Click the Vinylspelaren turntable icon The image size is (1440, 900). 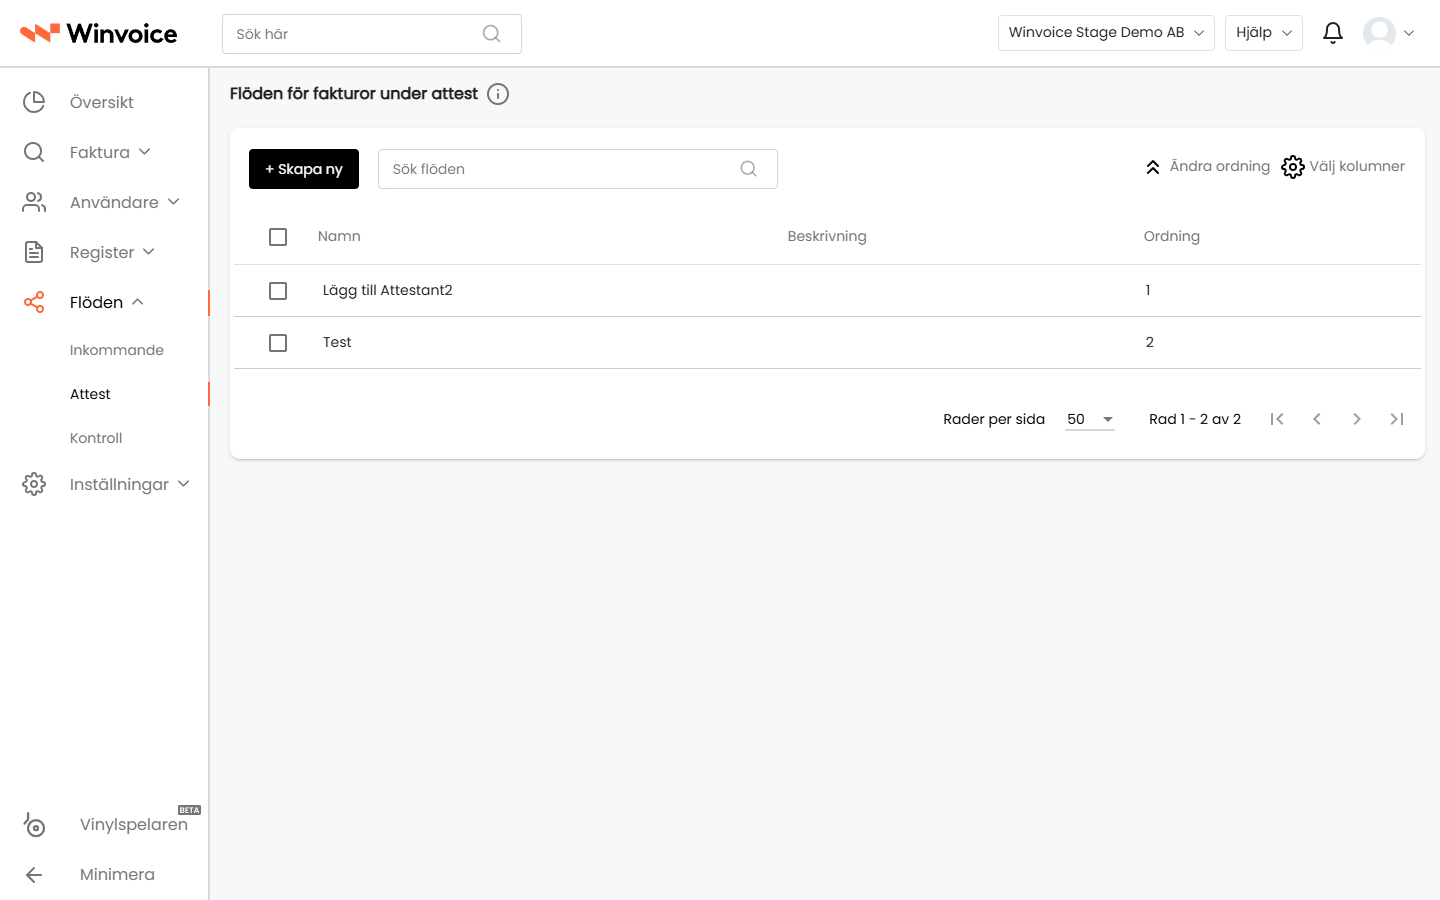[34, 824]
